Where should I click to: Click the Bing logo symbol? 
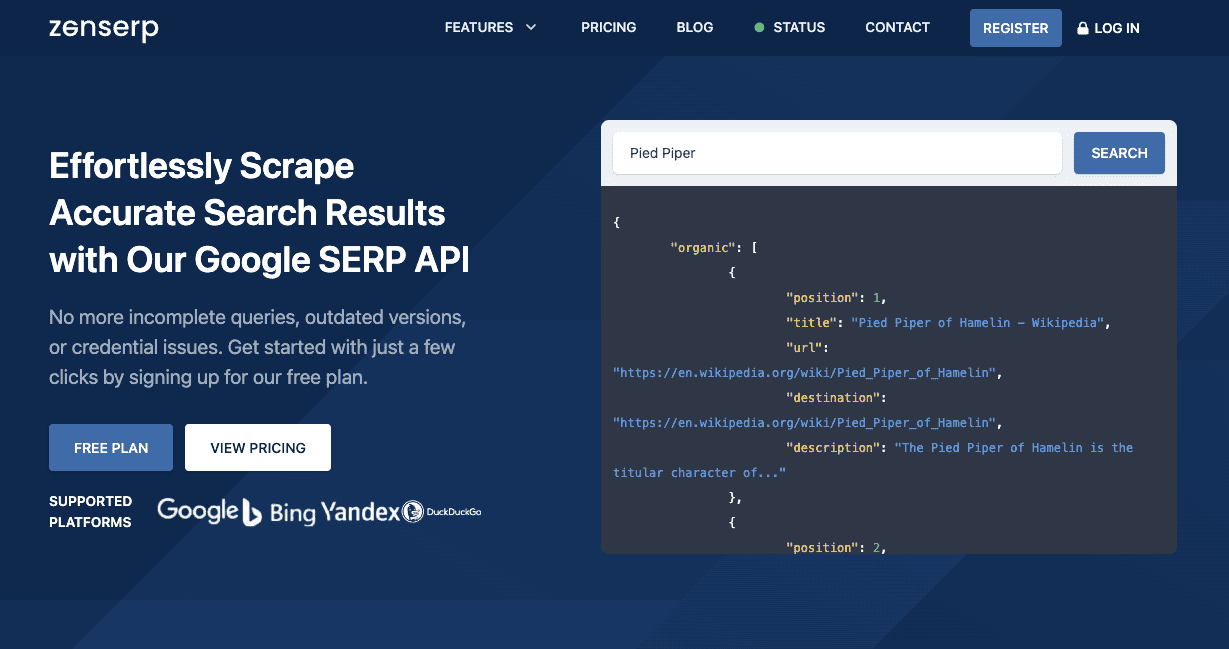[253, 510]
